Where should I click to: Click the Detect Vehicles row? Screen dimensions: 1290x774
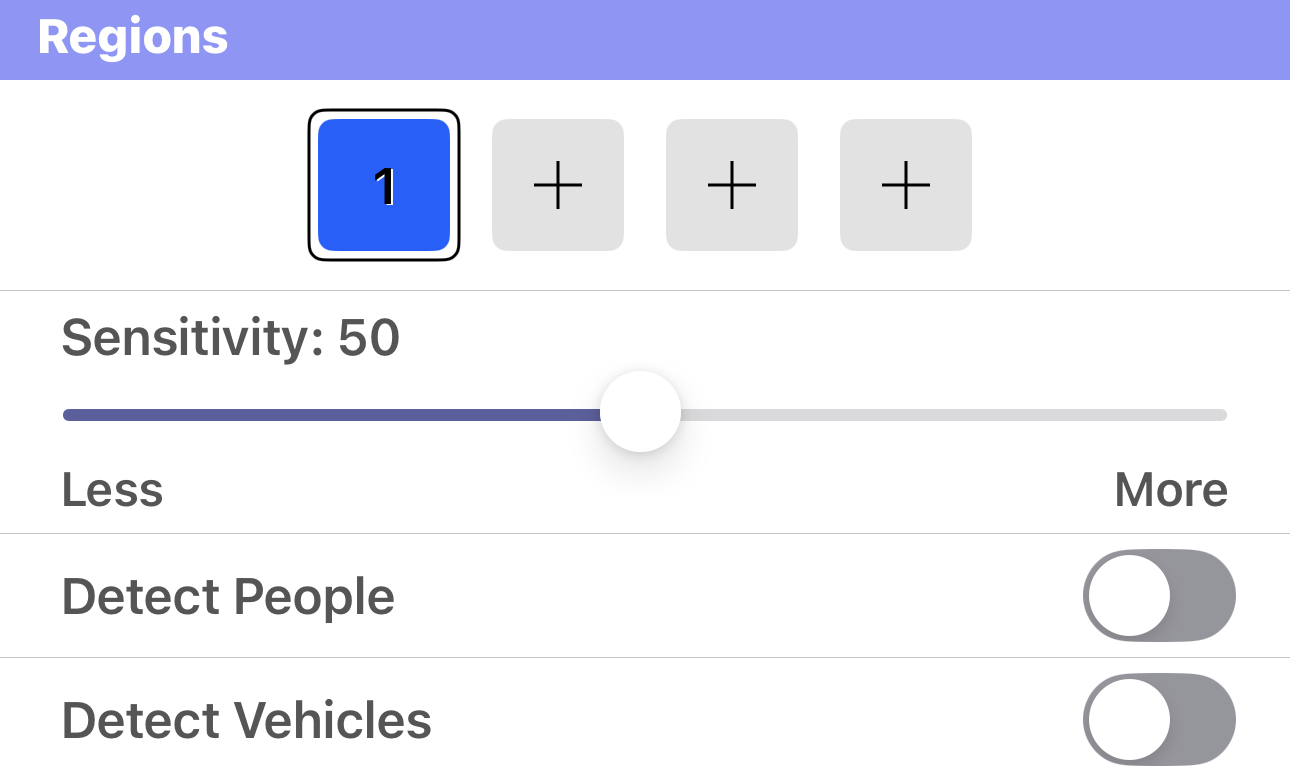point(645,719)
